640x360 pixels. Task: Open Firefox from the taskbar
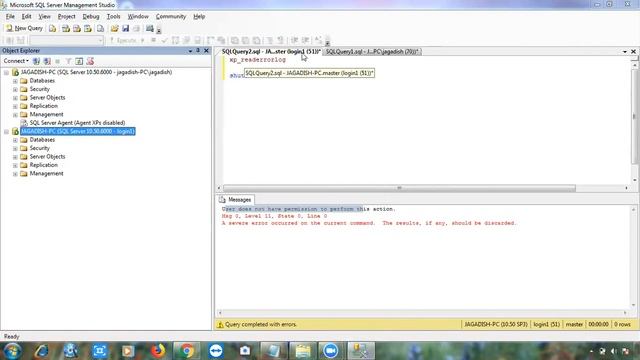tap(158, 351)
